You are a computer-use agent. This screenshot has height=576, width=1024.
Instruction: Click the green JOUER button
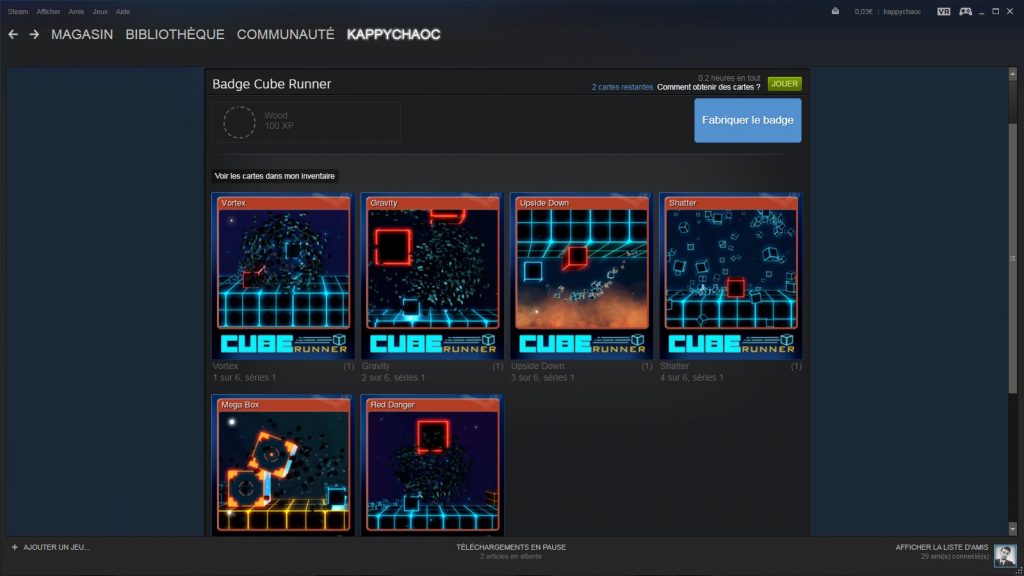point(784,84)
